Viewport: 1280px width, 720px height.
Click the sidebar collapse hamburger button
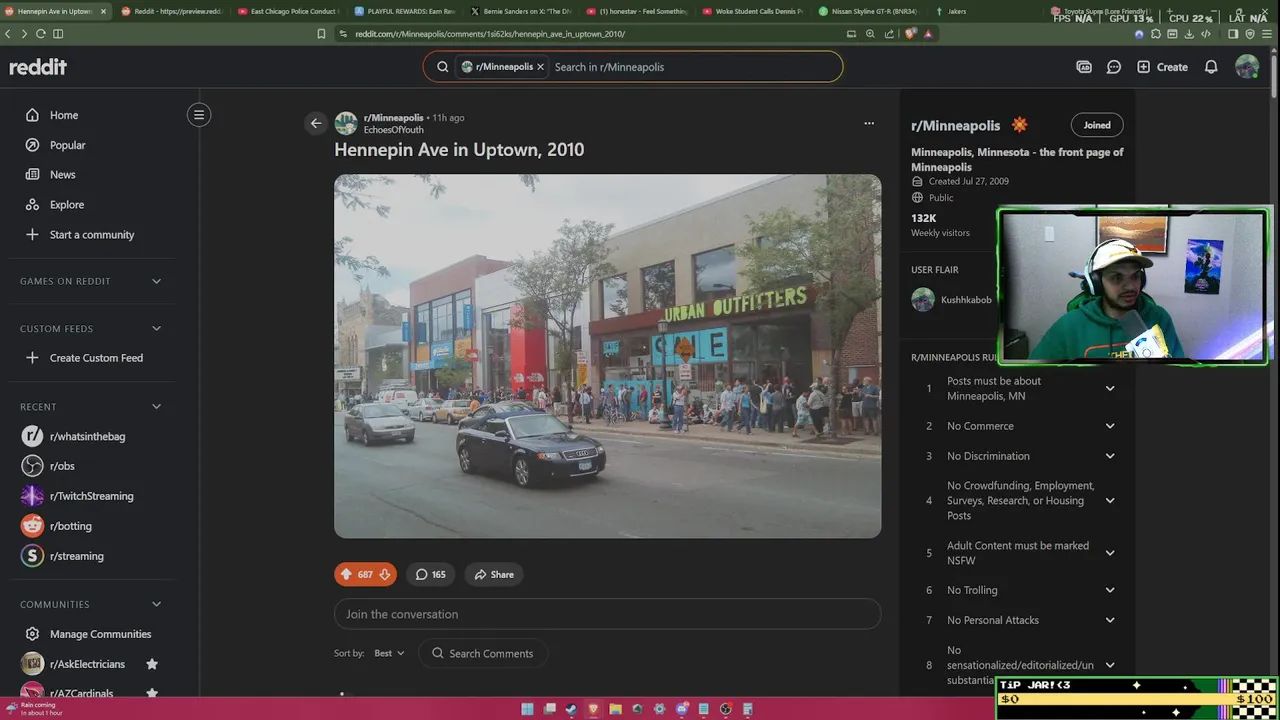(199, 115)
